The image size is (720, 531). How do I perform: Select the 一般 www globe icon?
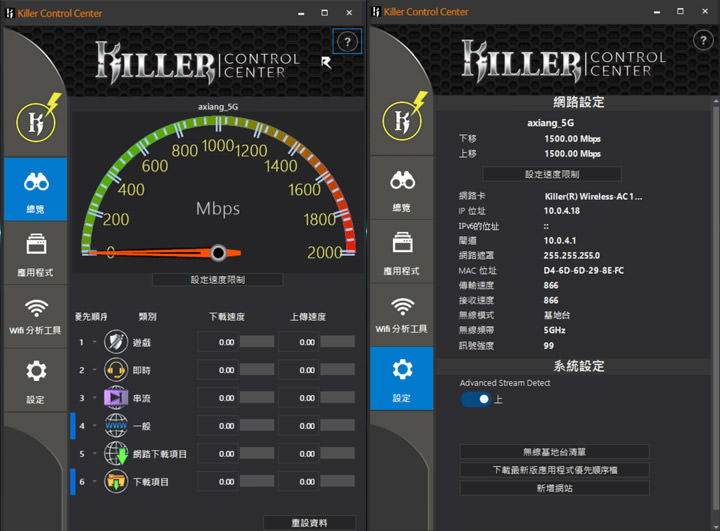[116, 426]
